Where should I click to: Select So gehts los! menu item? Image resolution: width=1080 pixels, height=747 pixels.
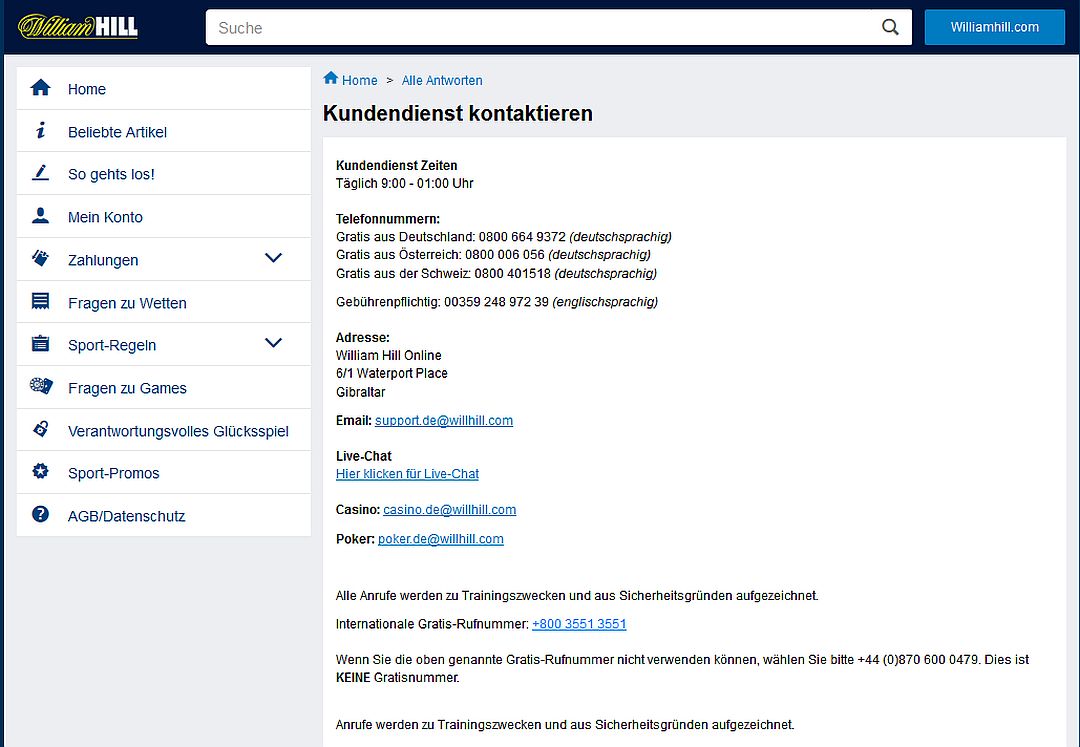click(x=164, y=173)
